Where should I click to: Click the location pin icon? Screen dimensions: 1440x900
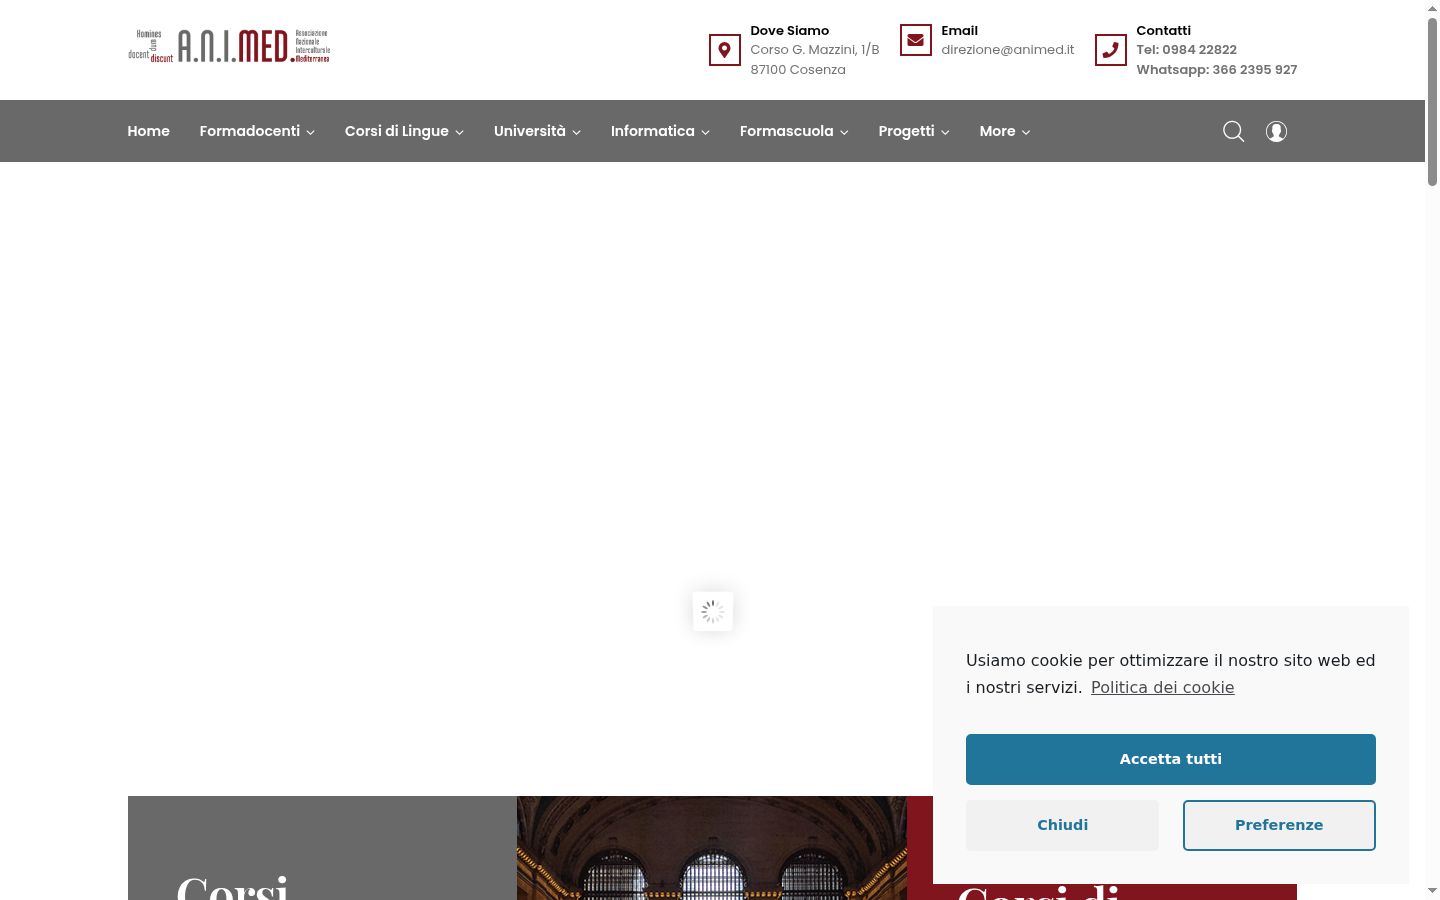(725, 50)
